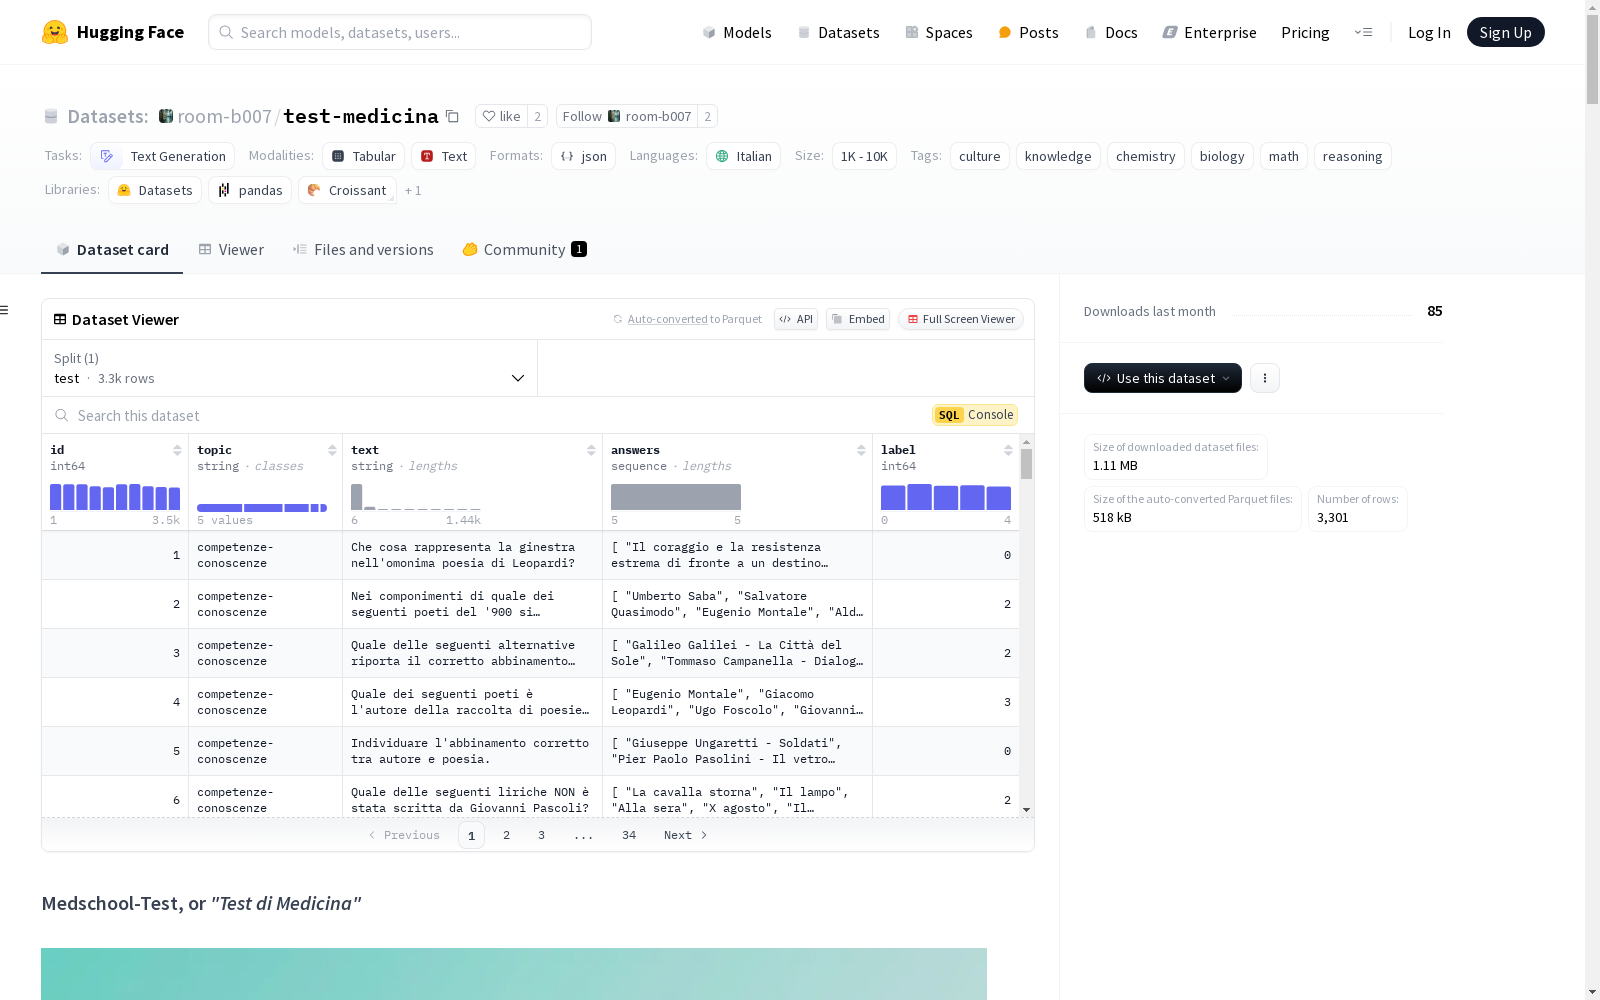Click the Log In link
The image size is (1600, 1000).
(x=1429, y=32)
